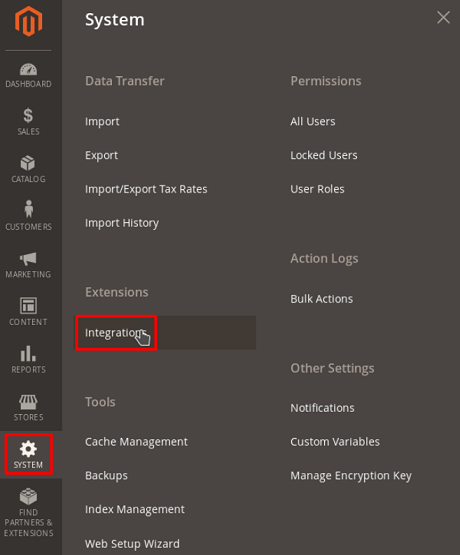Open All Users under Permissions
Viewport: 460px width, 555px height.
point(313,122)
